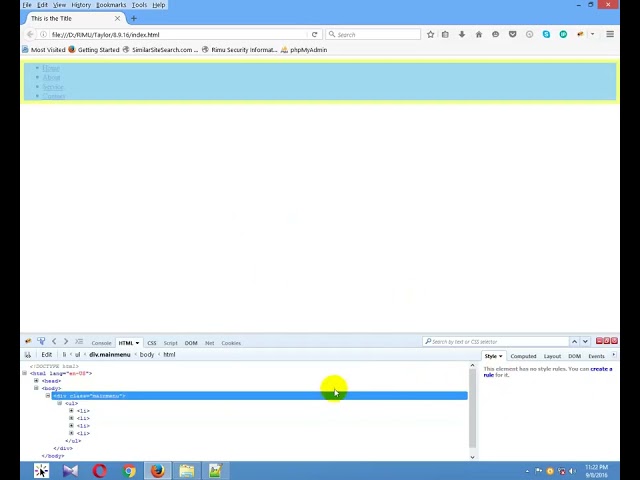Click the About link on page

click(x=51, y=78)
